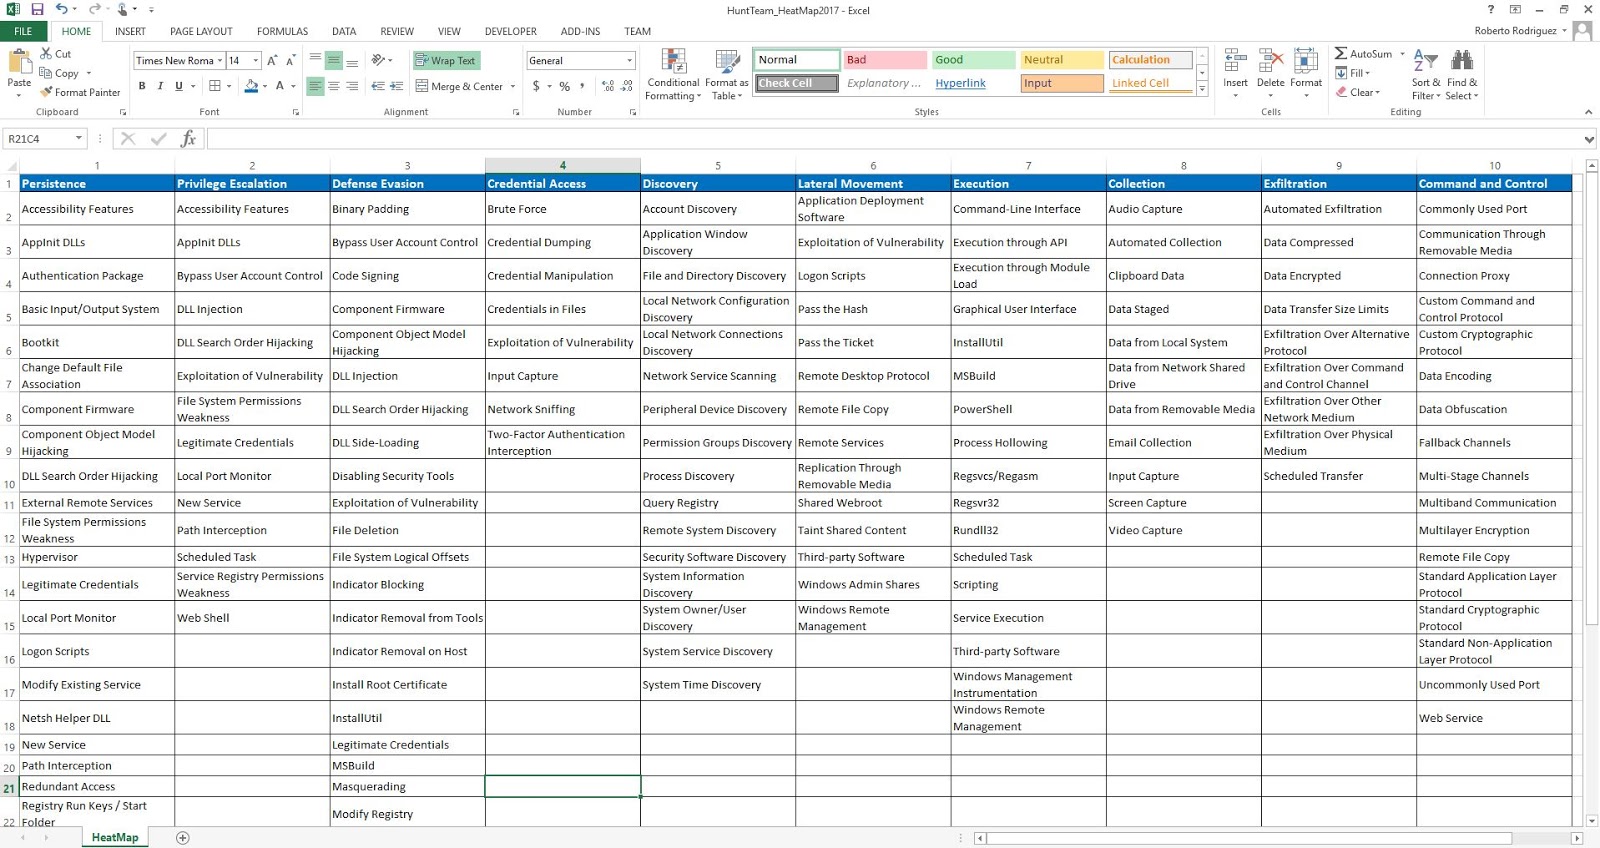Select the HeatMap sheet tab

115,838
